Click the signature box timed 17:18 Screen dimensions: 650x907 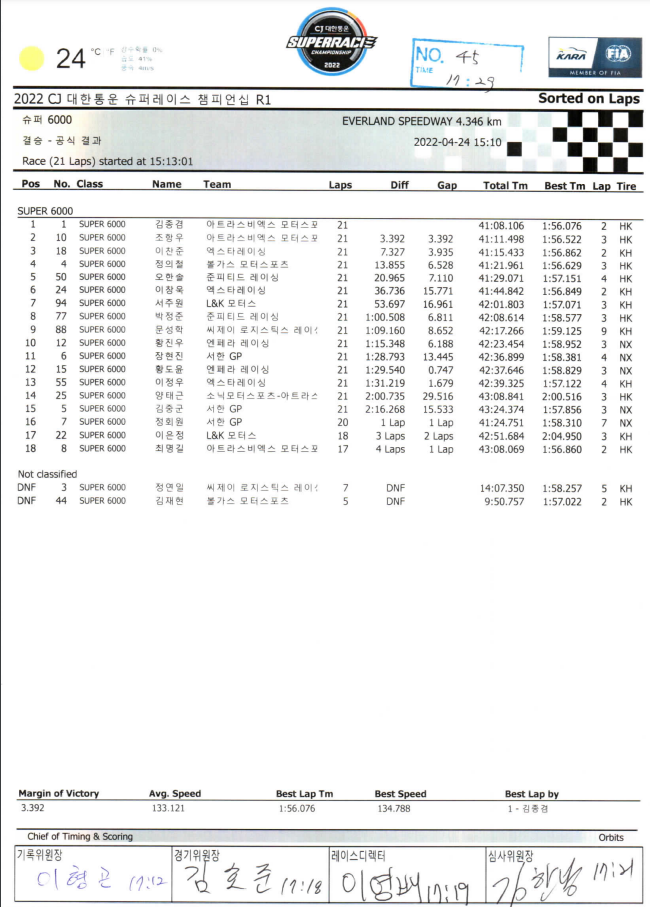point(250,875)
